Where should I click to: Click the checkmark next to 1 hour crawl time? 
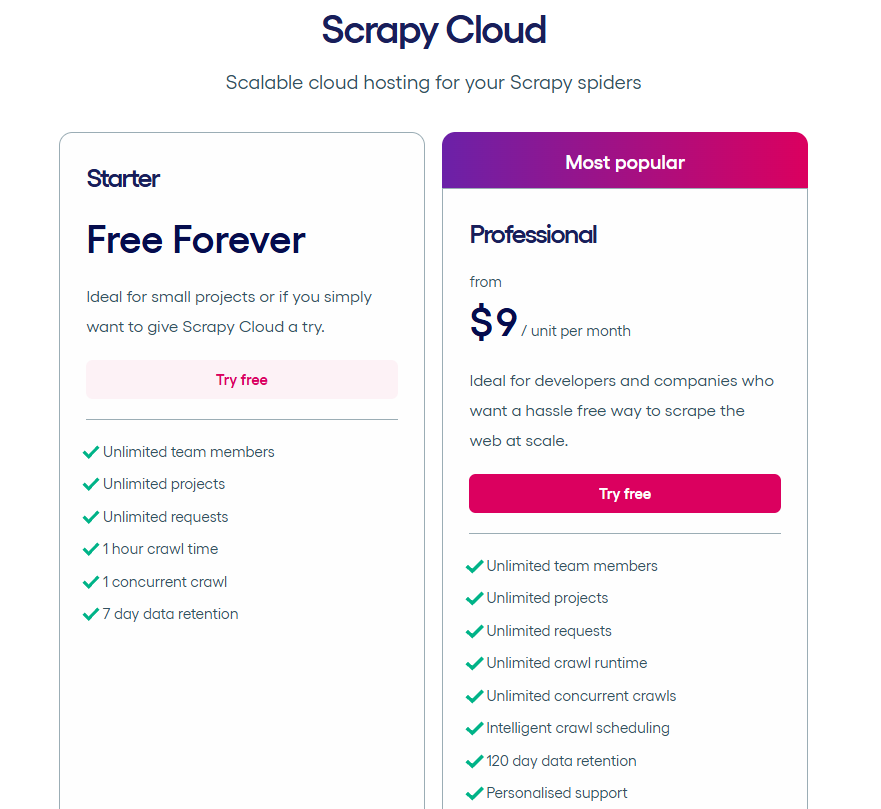91,548
